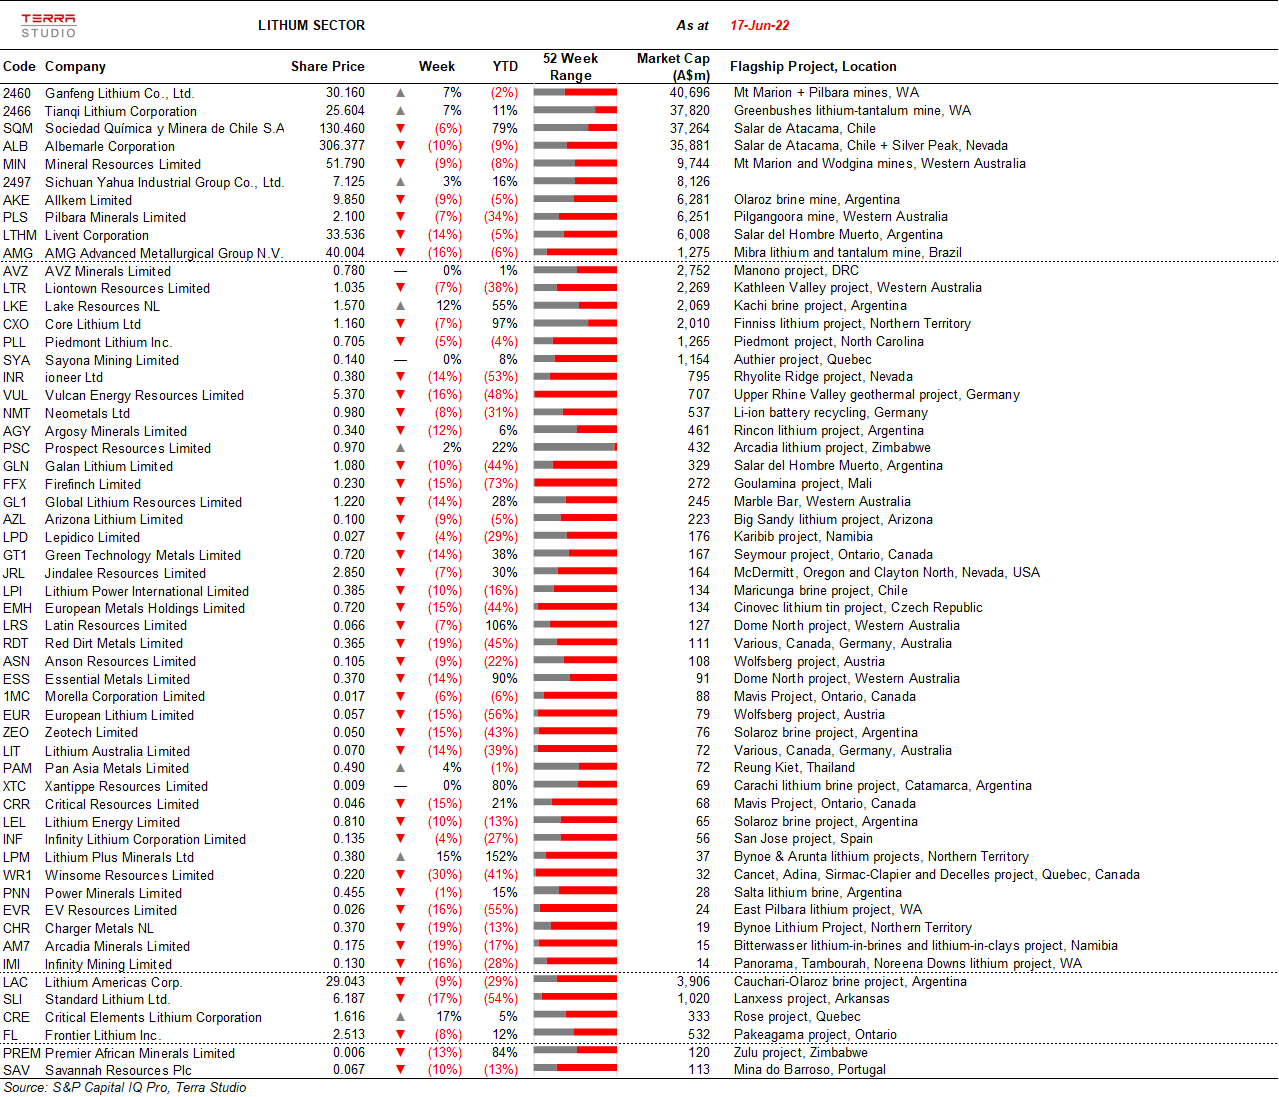
Task: Click the down arrow in Winsome Resources row
Action: pyautogui.click(x=401, y=875)
